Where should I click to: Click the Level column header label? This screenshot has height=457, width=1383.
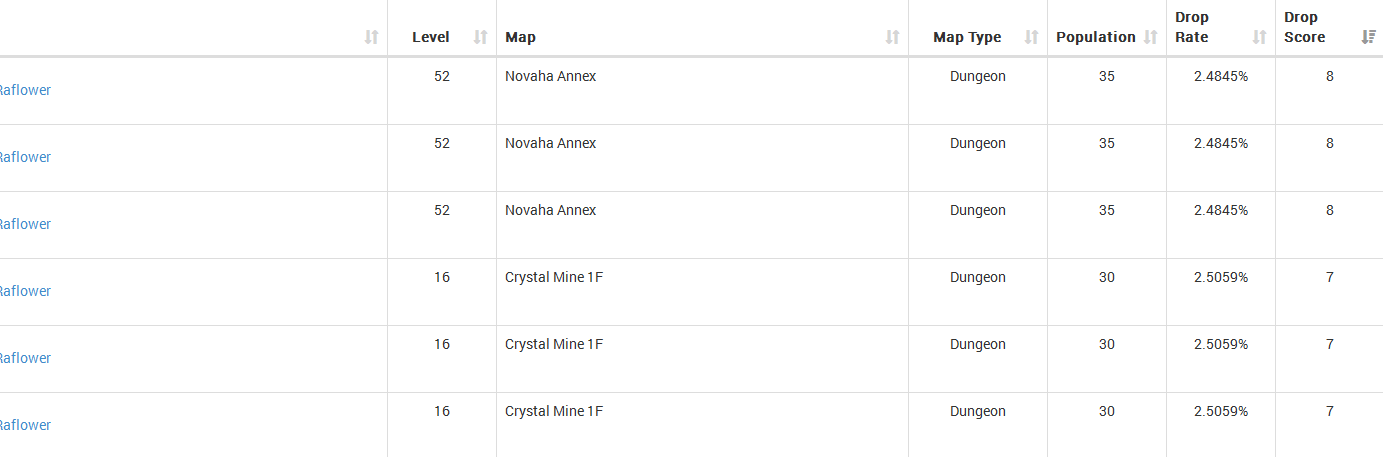click(430, 37)
